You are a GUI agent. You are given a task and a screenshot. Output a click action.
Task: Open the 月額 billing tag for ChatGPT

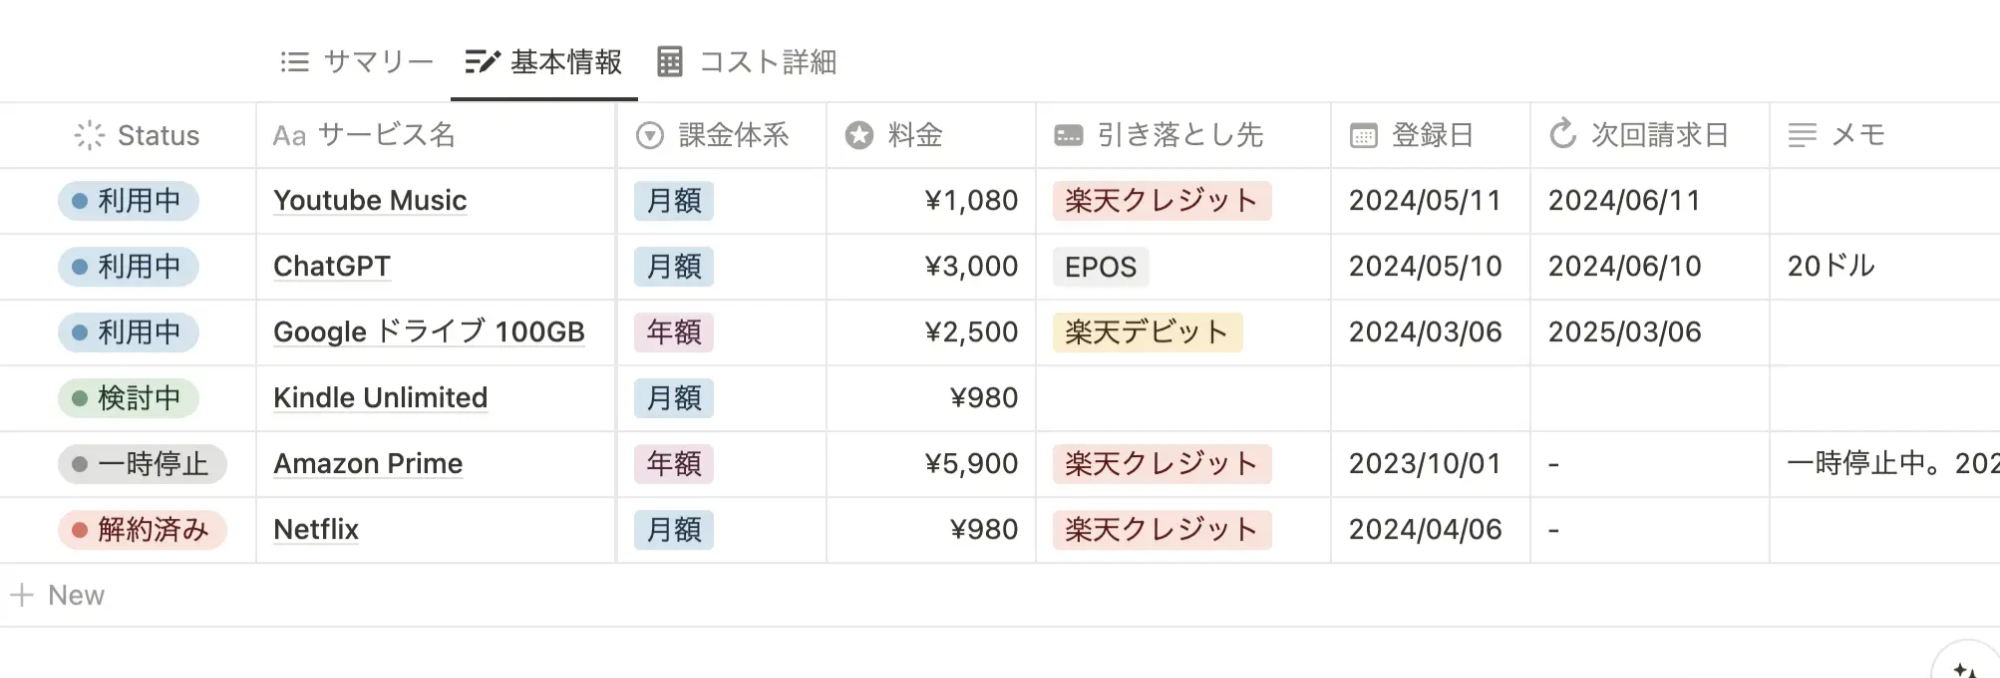click(x=674, y=267)
